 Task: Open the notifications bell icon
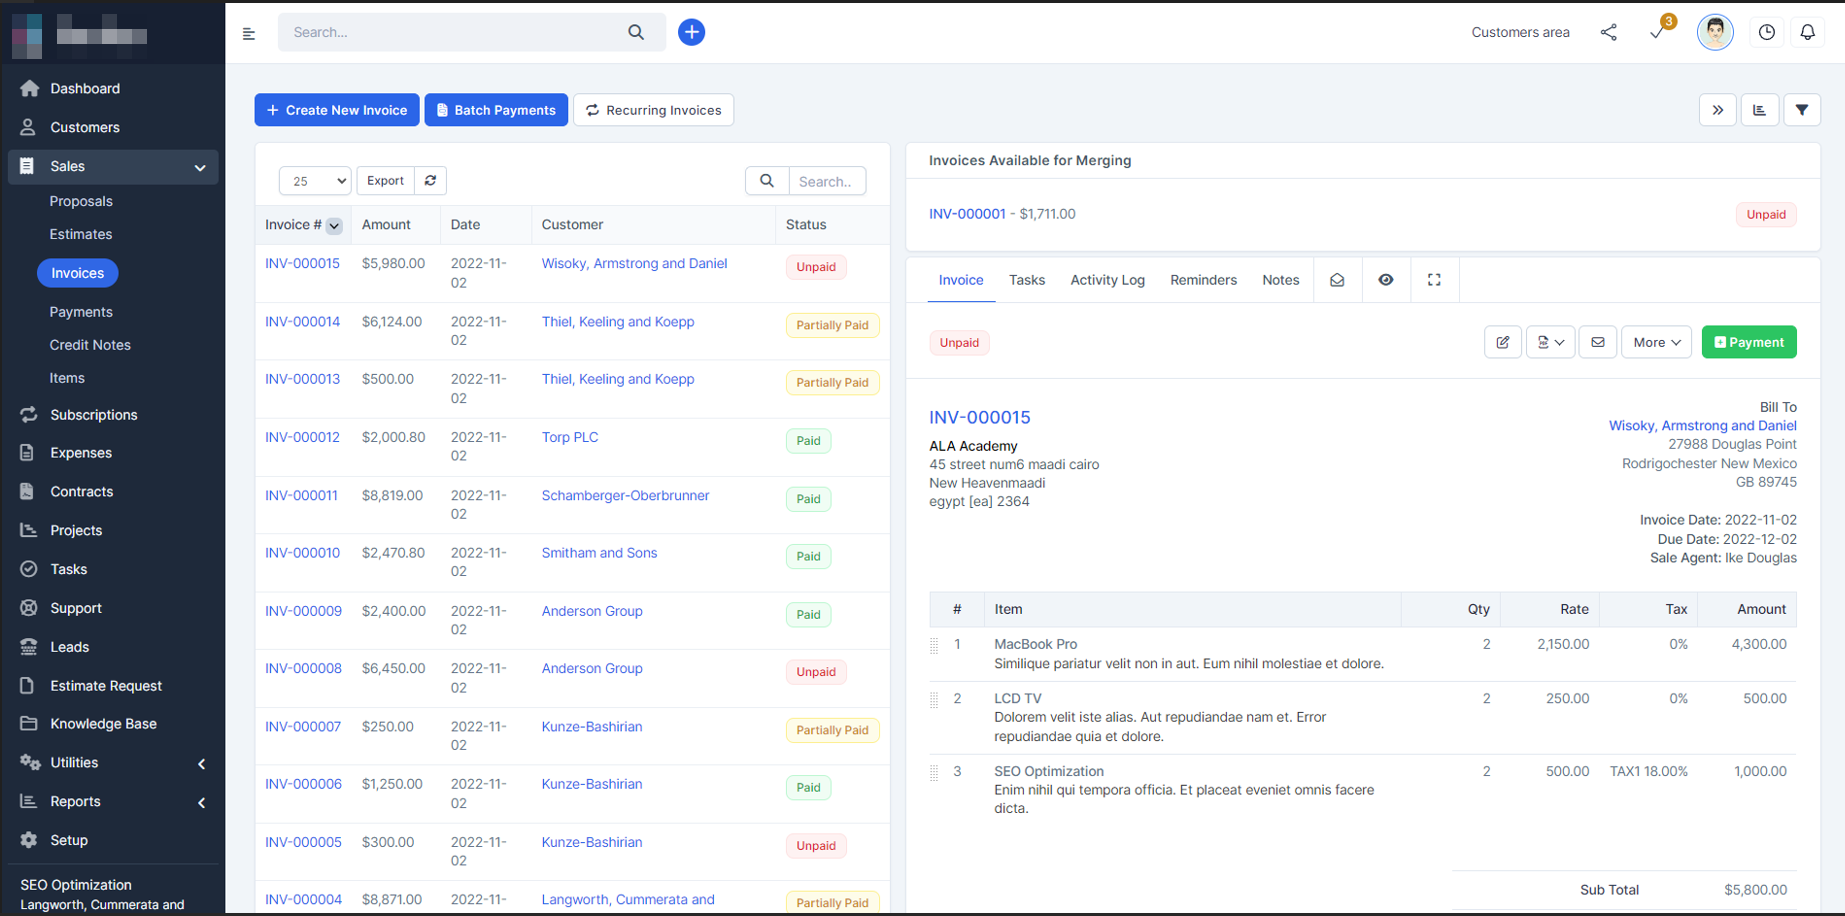(1807, 32)
